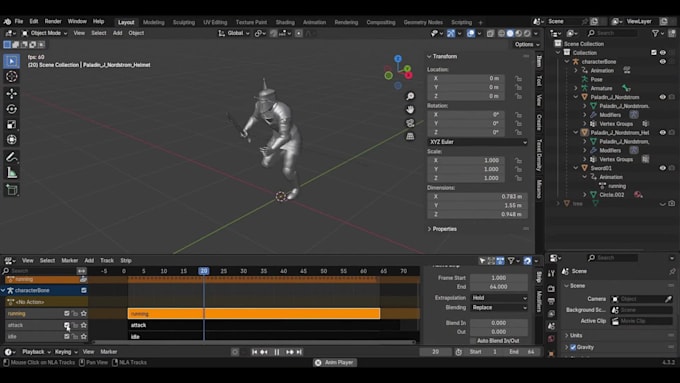Click the current frame number field
Screen dimensions: 680x383
click(x=436, y=352)
